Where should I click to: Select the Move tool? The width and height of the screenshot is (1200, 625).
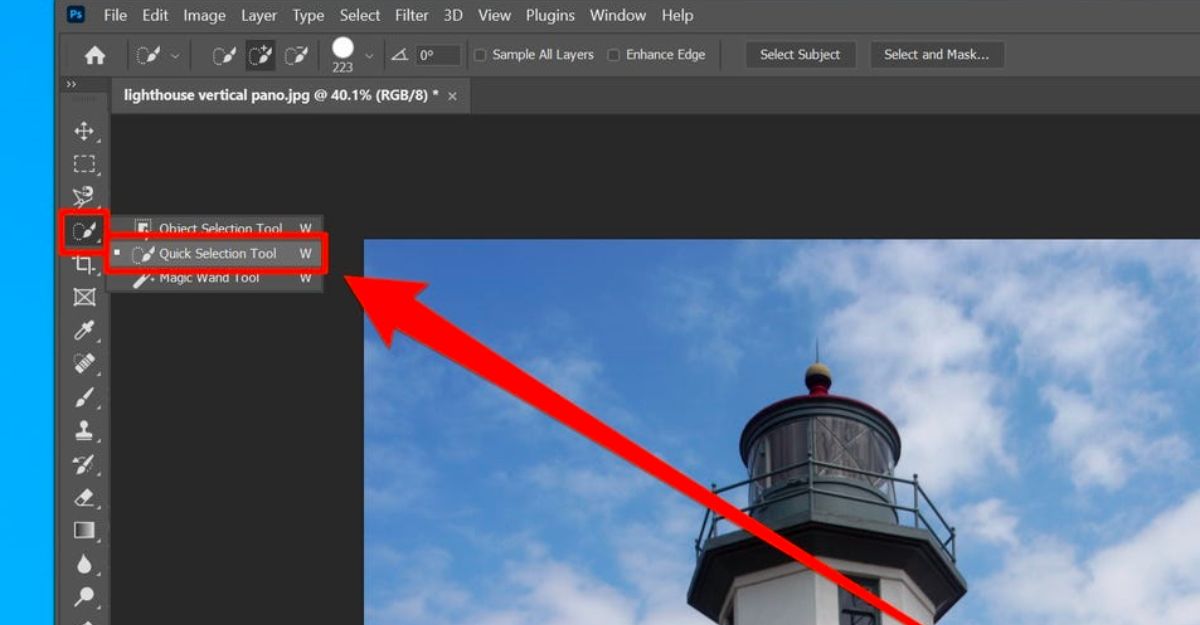click(84, 131)
